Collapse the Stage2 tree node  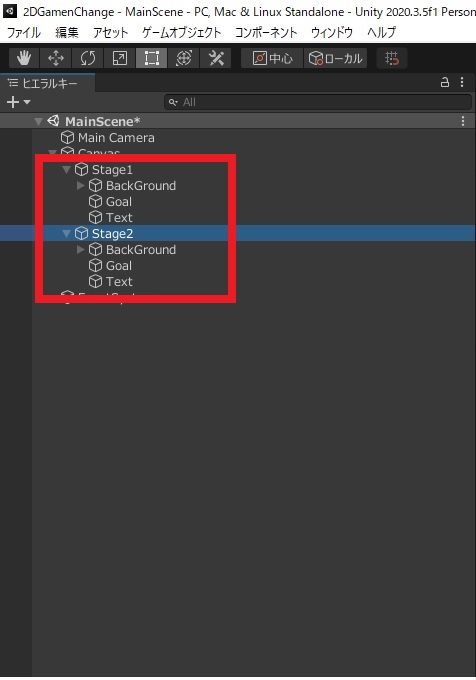[x=66, y=234]
